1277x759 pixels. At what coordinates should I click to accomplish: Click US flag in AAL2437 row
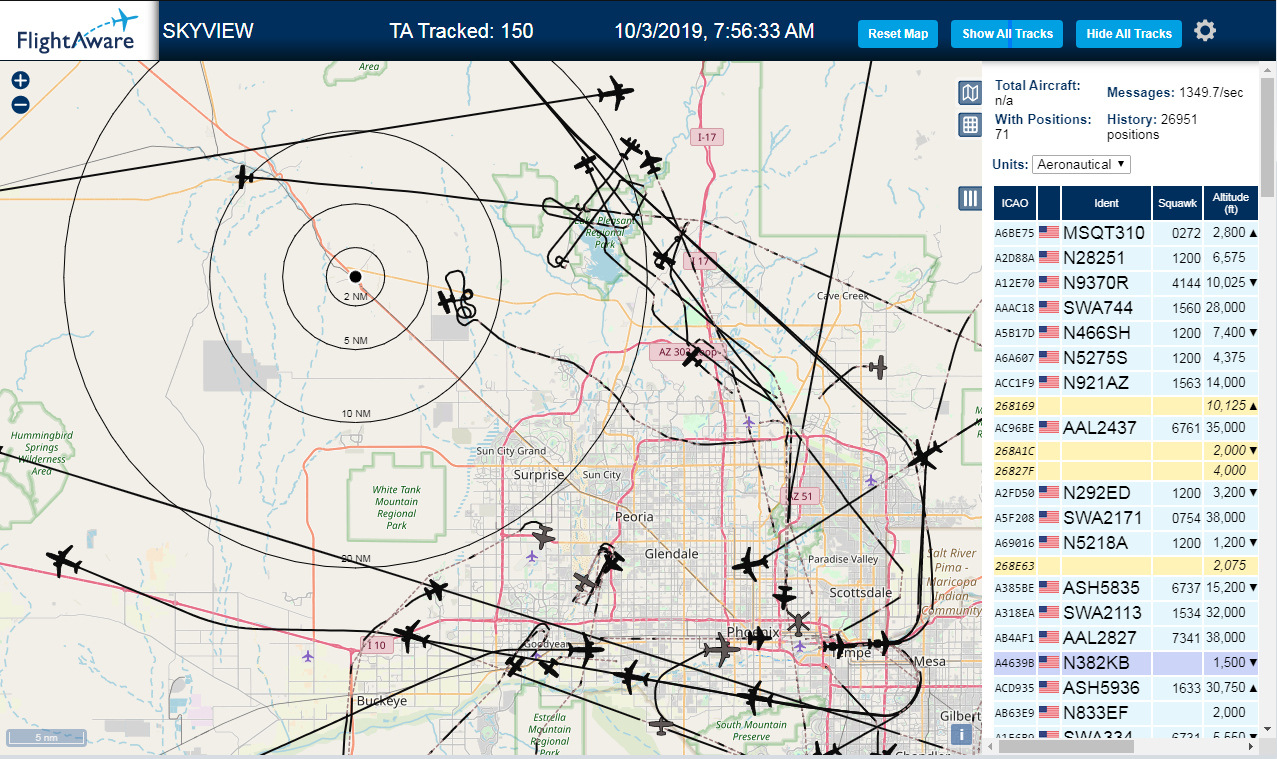(1049, 427)
